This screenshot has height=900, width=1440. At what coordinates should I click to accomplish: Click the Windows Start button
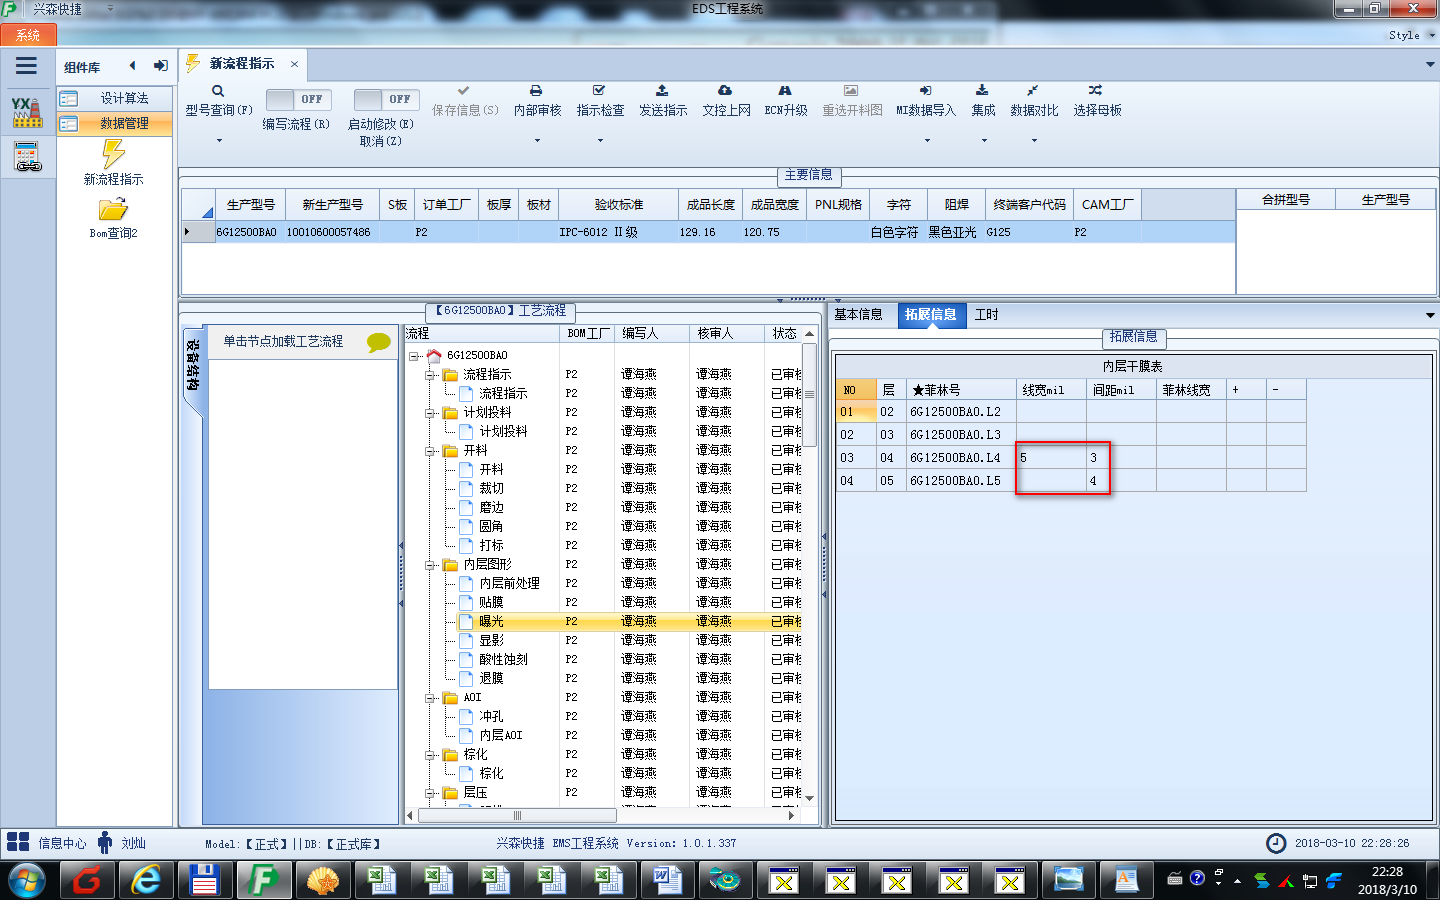click(26, 881)
